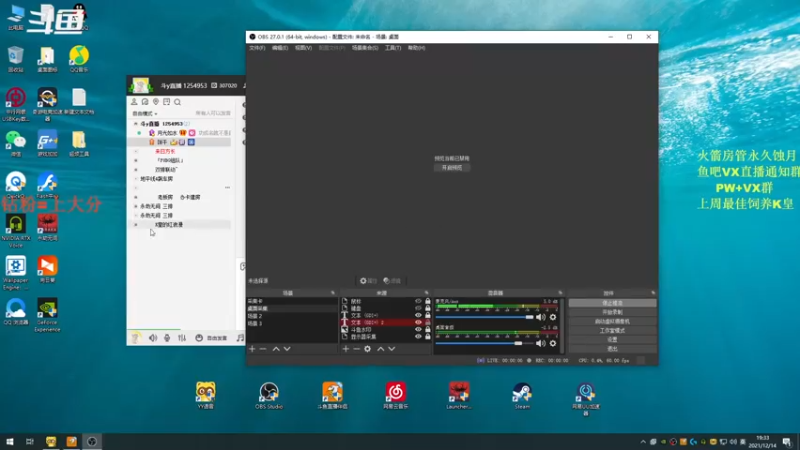Click 启动虚拟摄像机 button in OBS Controls
Image resolution: width=800 pixels, height=450 pixels.
612,321
